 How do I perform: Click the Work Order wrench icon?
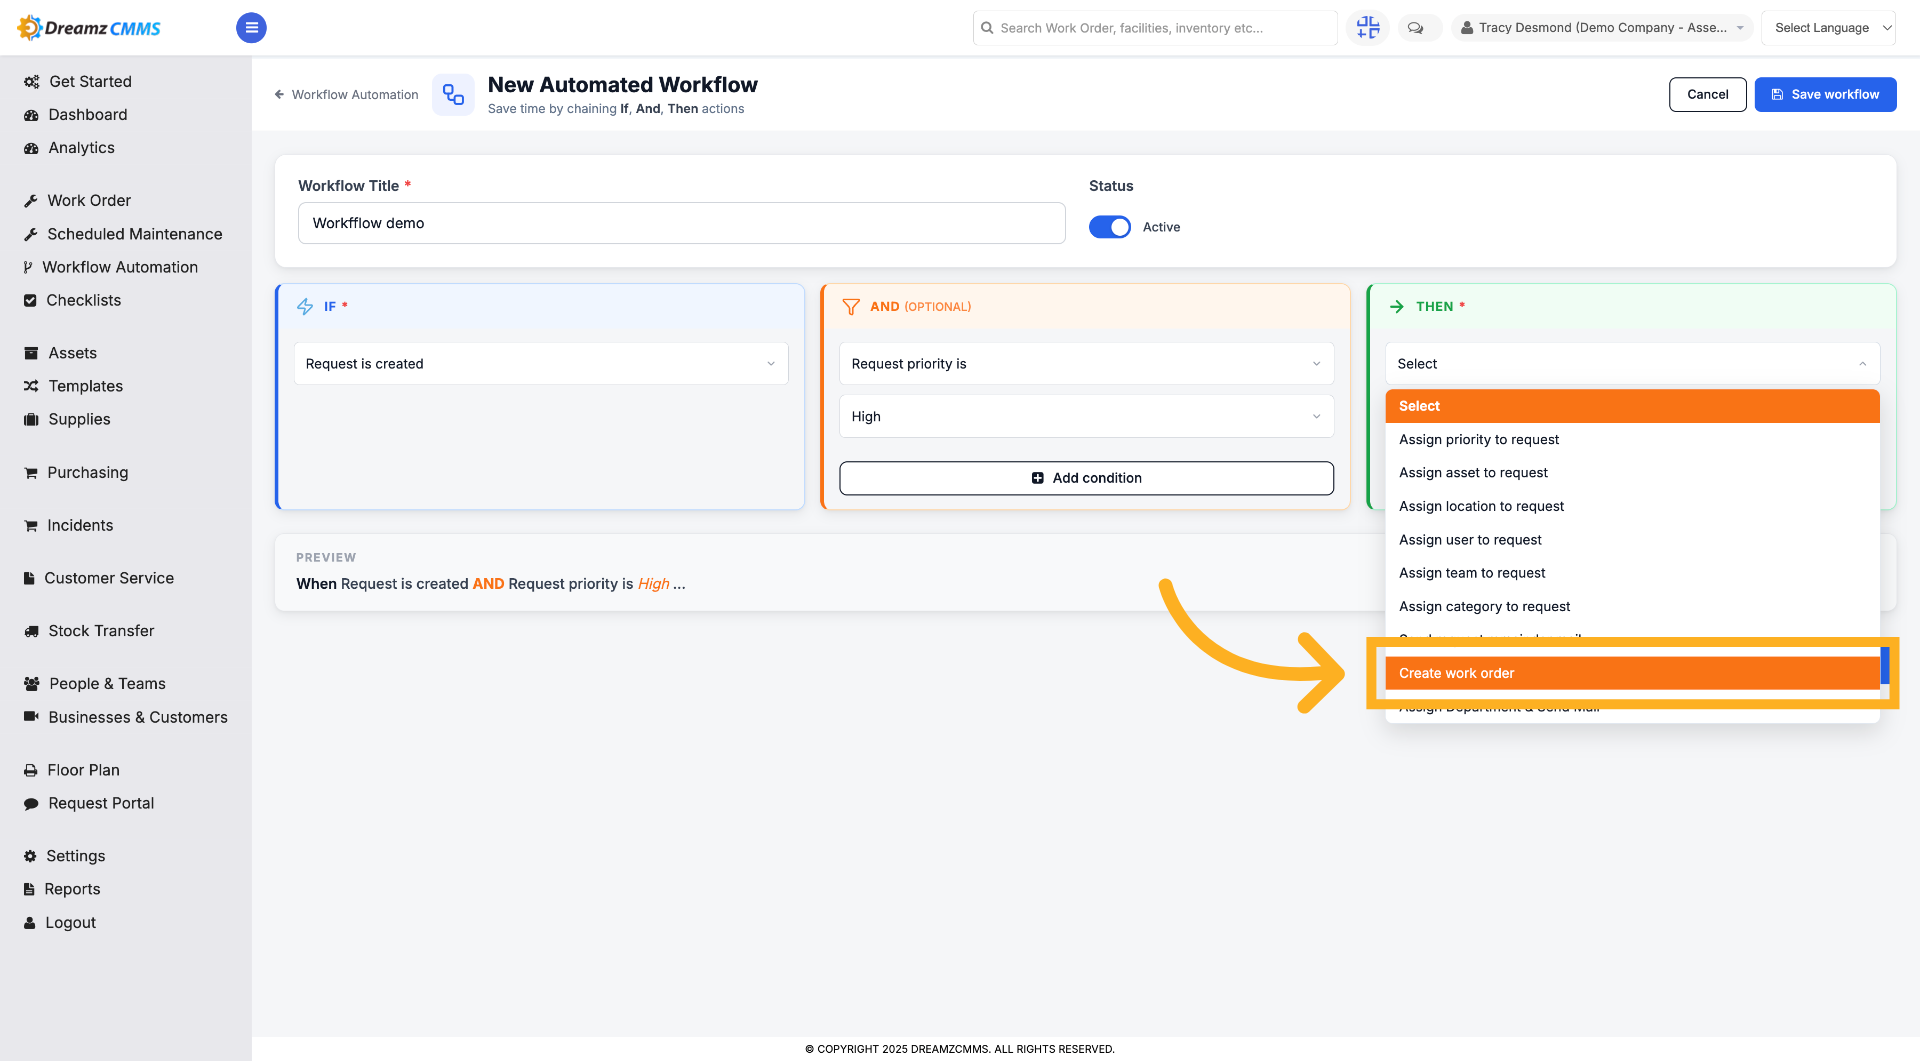click(x=31, y=201)
